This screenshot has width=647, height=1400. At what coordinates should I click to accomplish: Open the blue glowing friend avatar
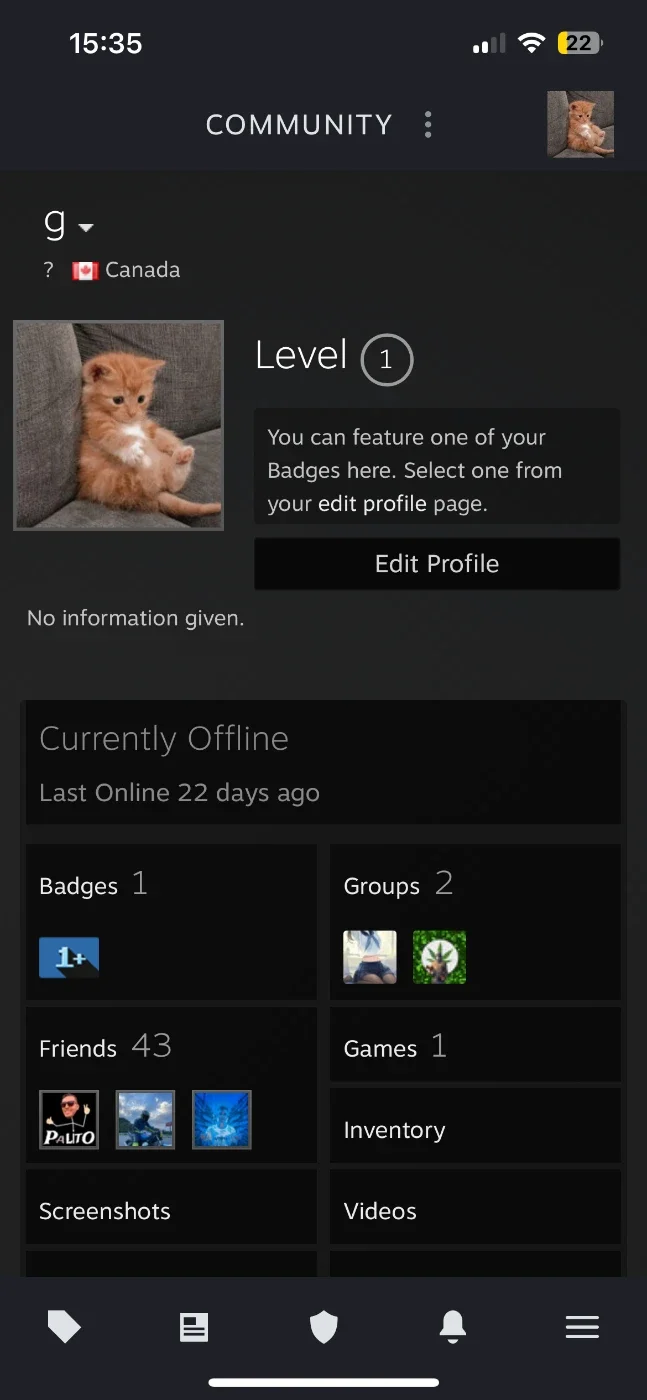pyautogui.click(x=221, y=1120)
